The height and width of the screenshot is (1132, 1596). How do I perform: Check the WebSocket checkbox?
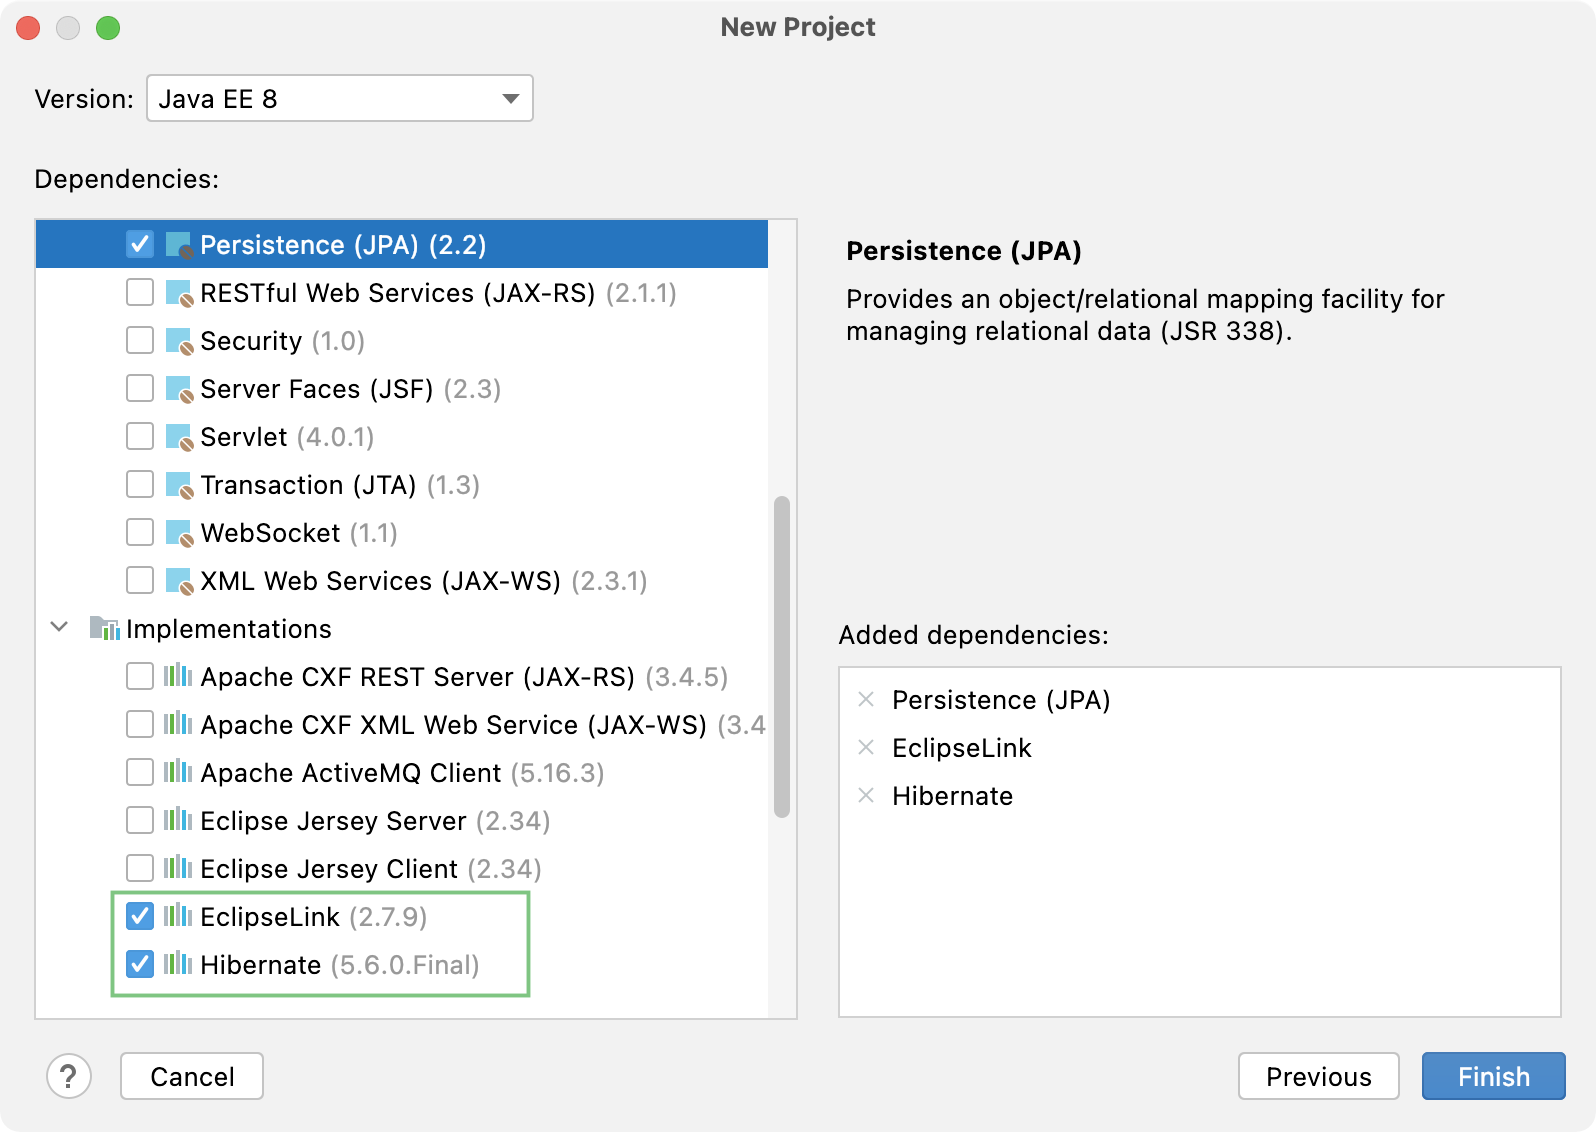(140, 533)
